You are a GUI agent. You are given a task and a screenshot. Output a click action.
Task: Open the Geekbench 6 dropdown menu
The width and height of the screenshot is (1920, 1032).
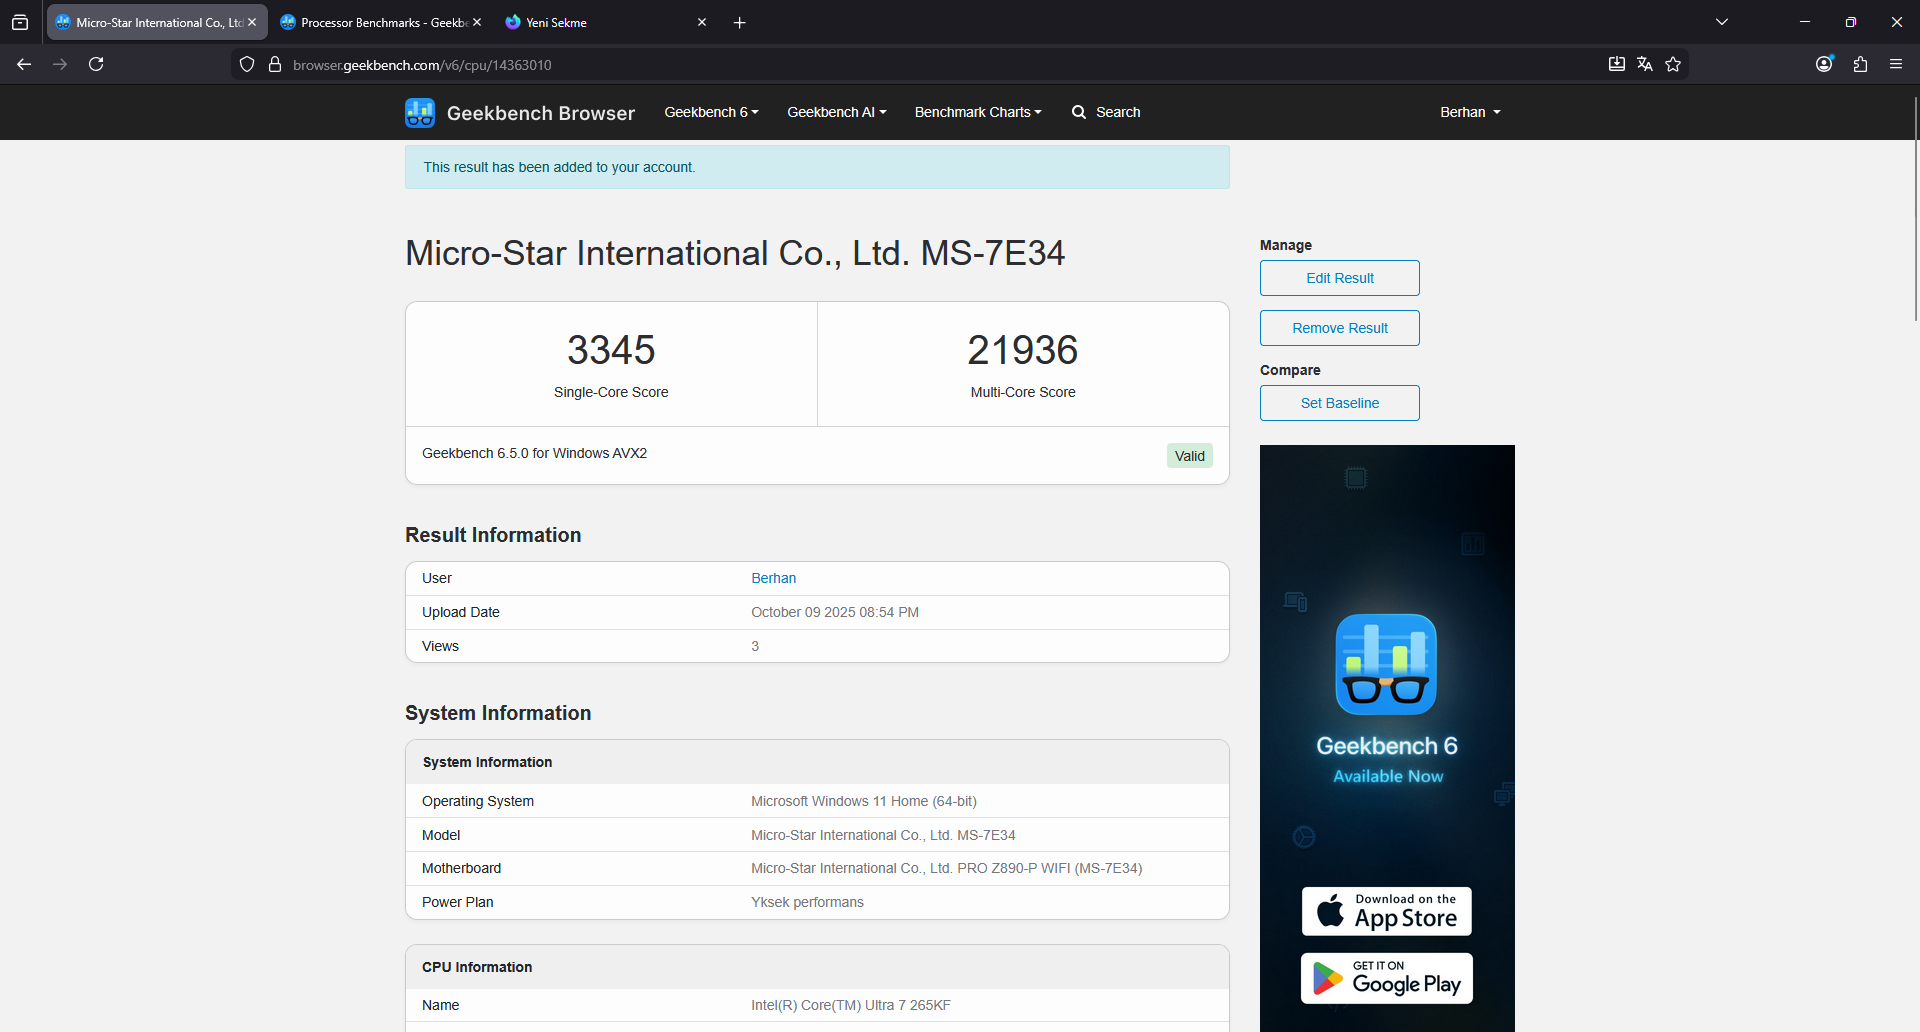711,112
